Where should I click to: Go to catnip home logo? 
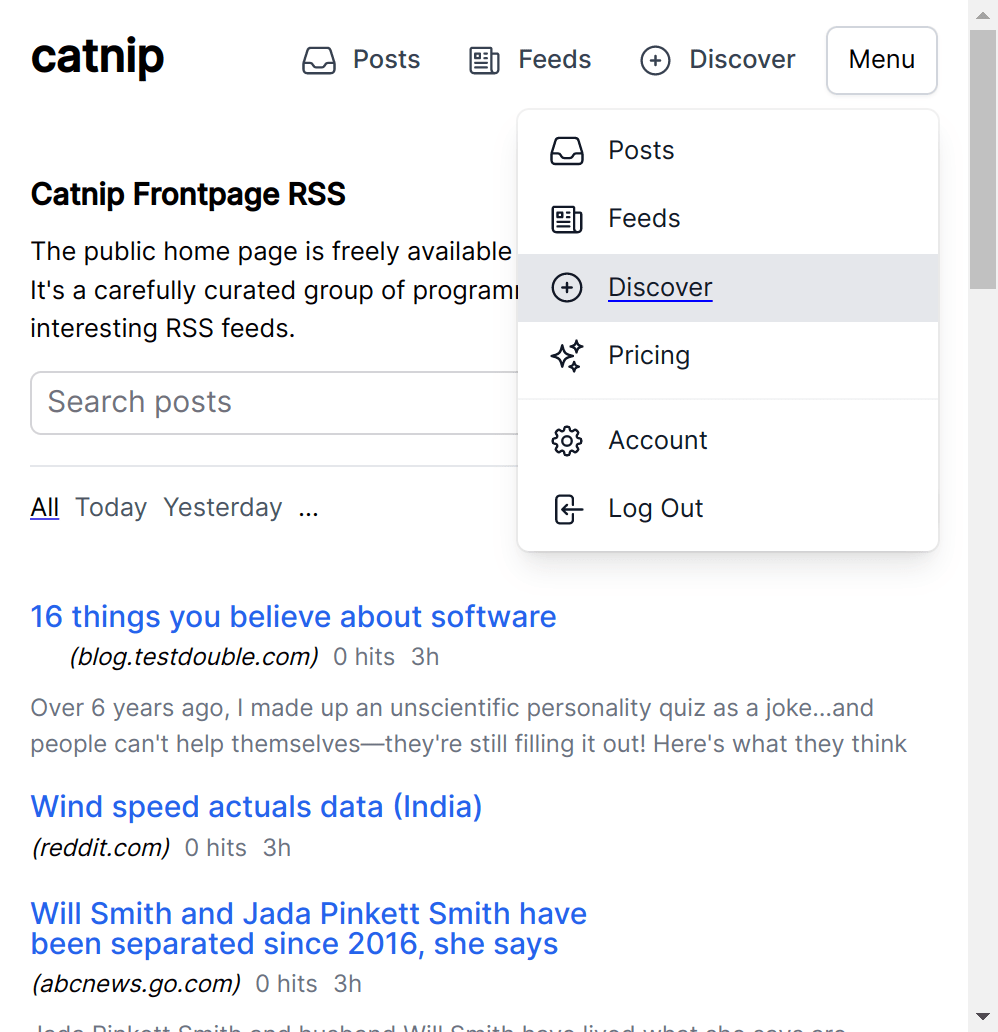(98, 57)
